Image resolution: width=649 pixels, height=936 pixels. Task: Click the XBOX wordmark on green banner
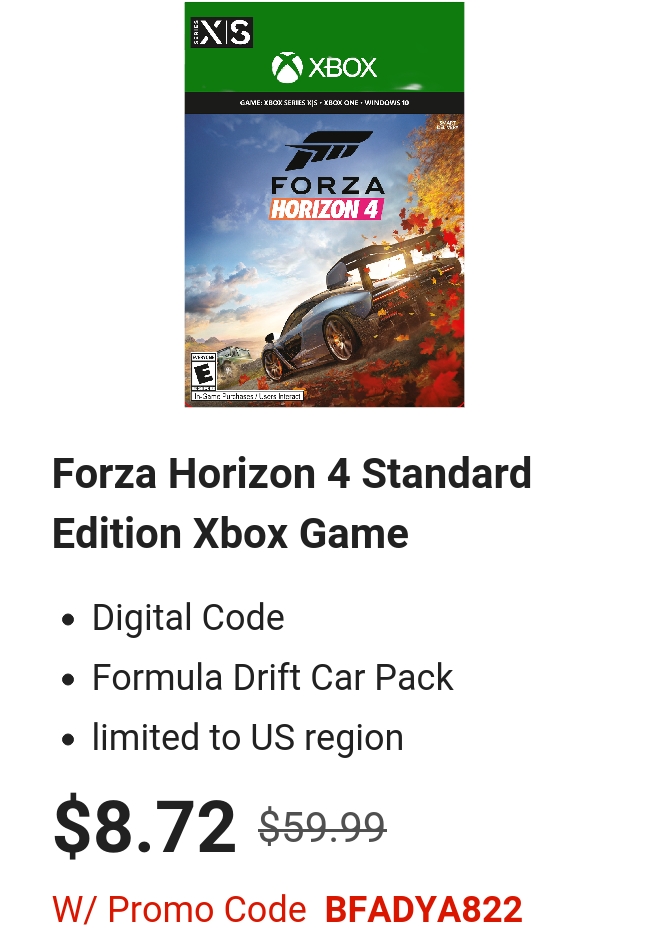(x=343, y=67)
